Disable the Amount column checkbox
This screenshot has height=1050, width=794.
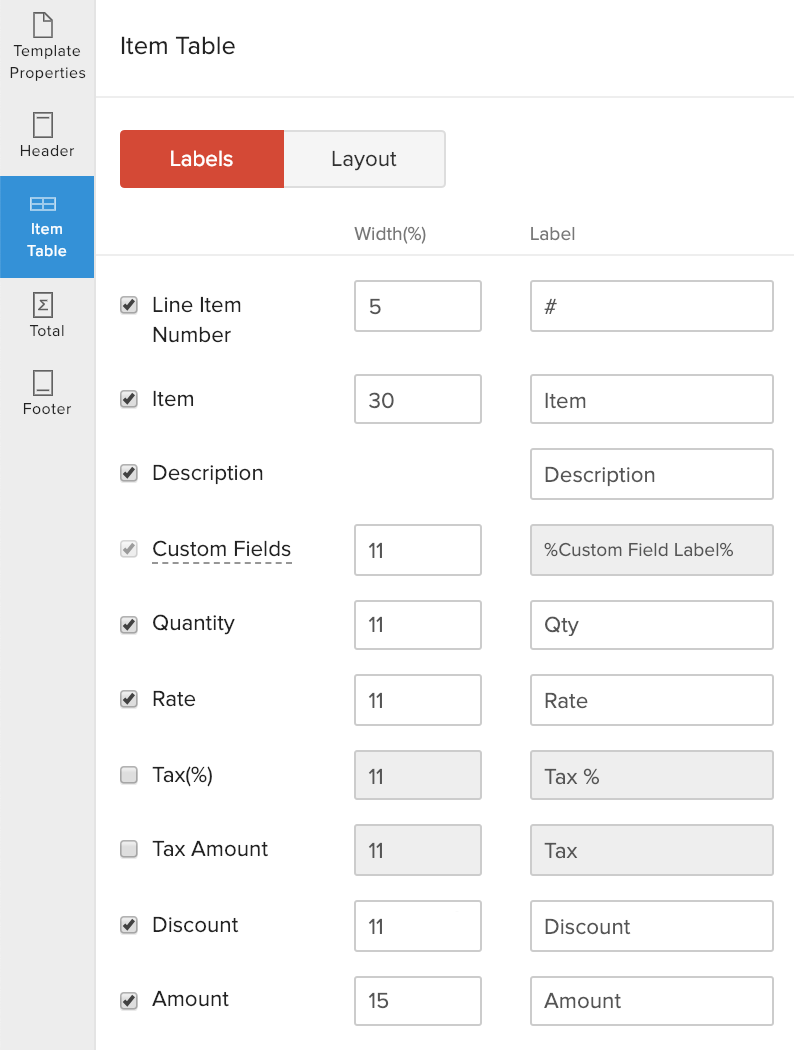tap(128, 999)
